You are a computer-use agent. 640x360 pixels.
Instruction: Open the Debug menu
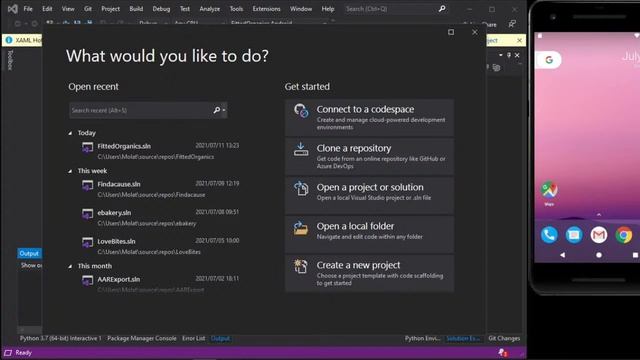click(161, 9)
